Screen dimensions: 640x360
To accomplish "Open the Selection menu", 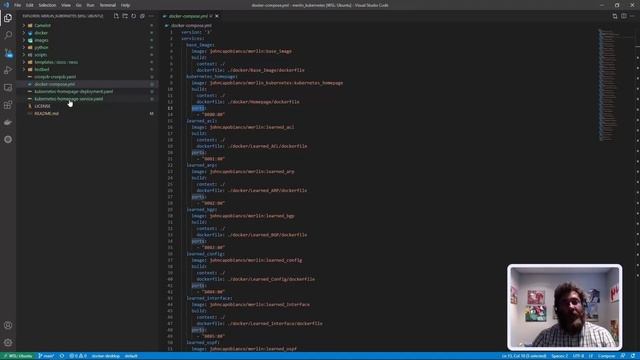I will point(47,5).
